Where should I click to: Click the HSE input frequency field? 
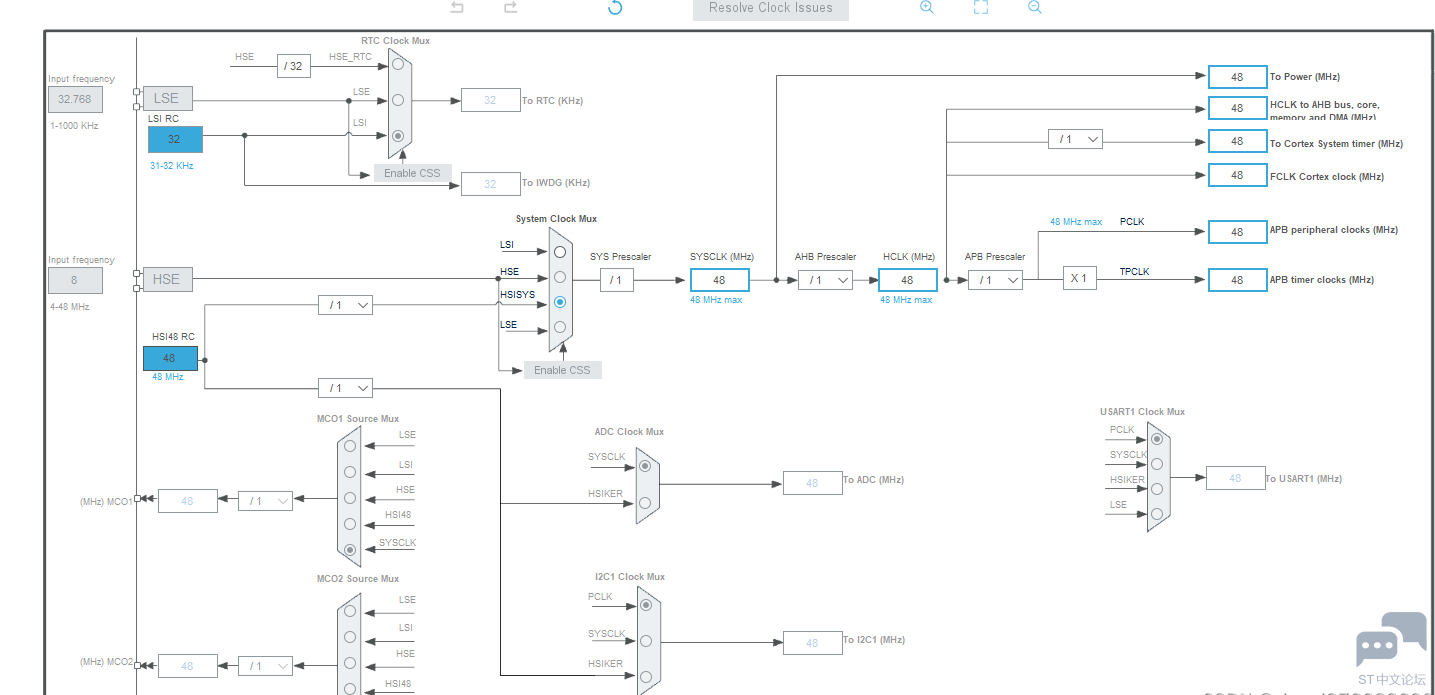[x=74, y=281]
